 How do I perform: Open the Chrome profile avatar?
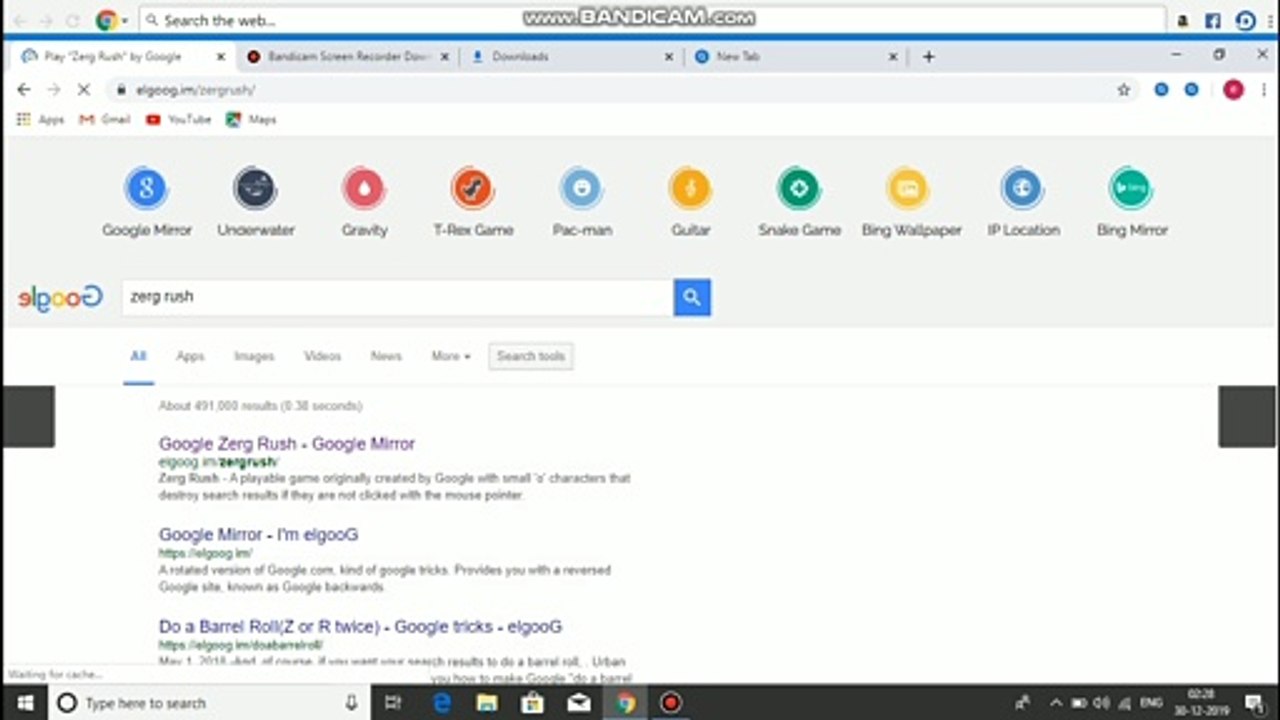tap(1233, 90)
